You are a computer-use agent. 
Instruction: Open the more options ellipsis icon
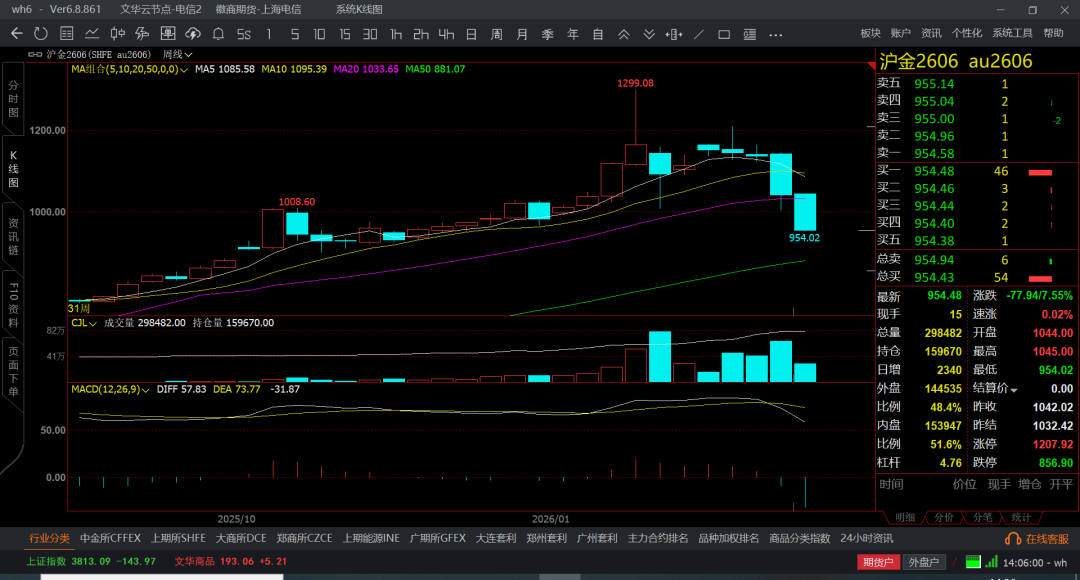tap(776, 34)
